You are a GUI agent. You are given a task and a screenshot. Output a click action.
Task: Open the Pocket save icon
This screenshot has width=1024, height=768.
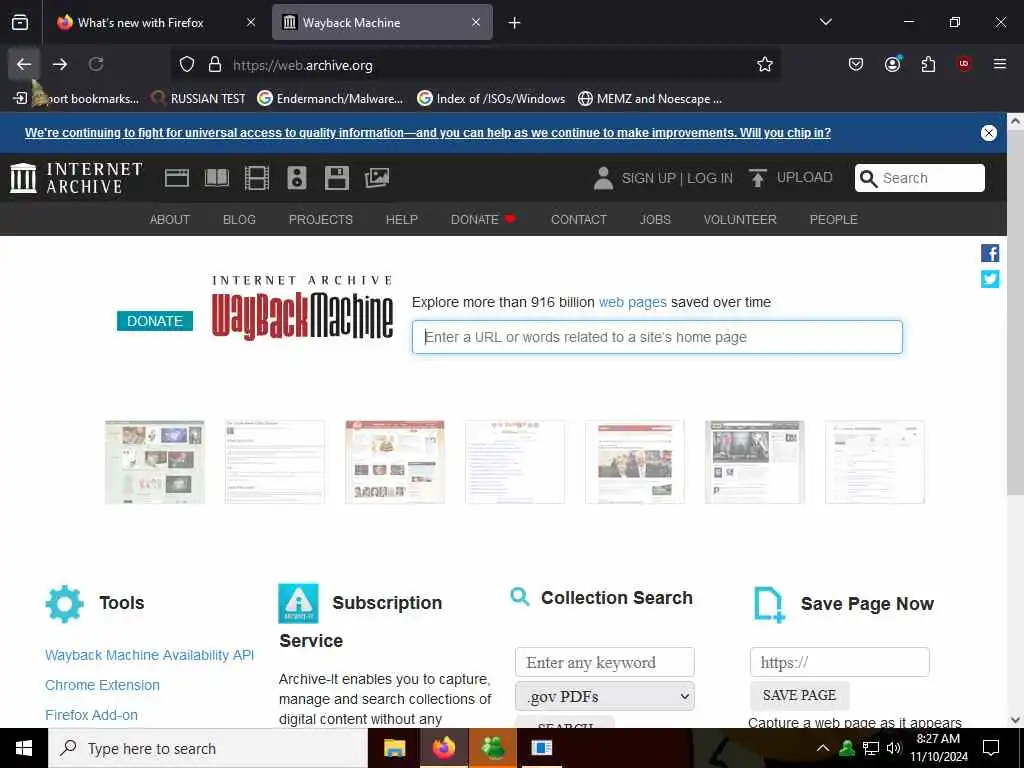(x=856, y=64)
